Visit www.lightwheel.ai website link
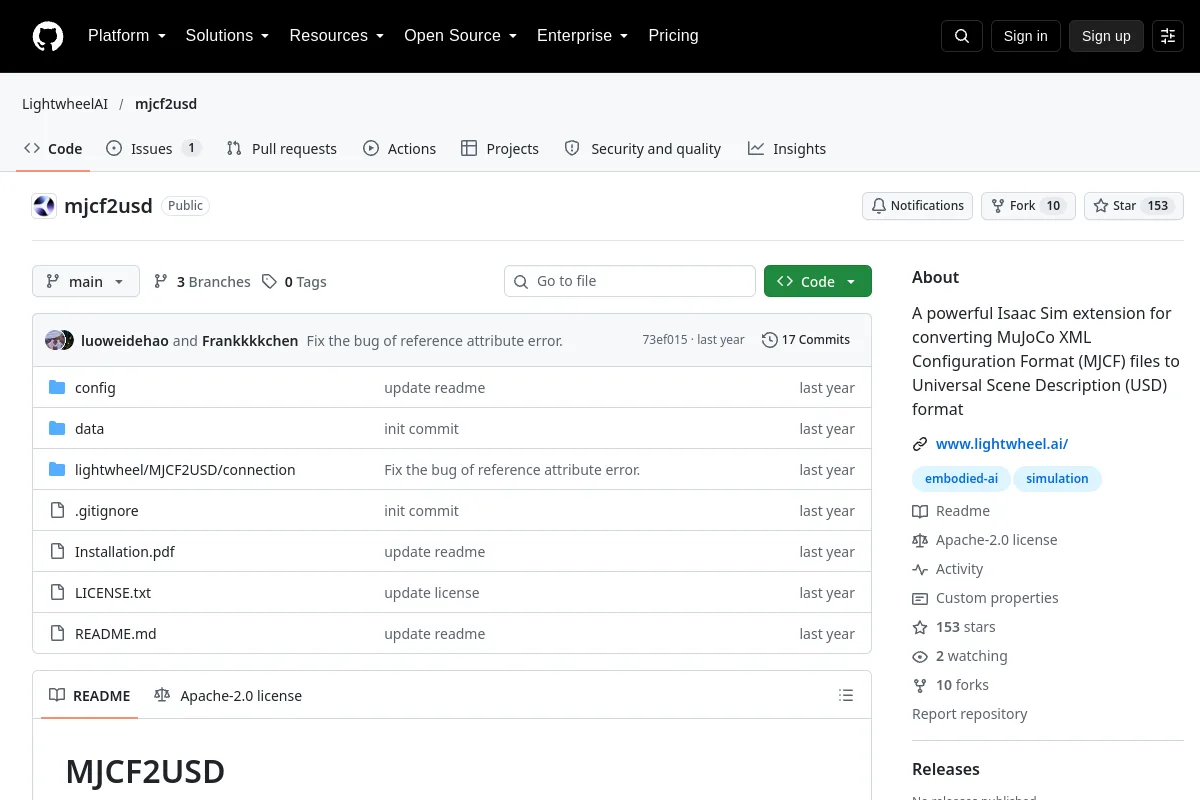This screenshot has width=1200, height=800. click(1002, 444)
